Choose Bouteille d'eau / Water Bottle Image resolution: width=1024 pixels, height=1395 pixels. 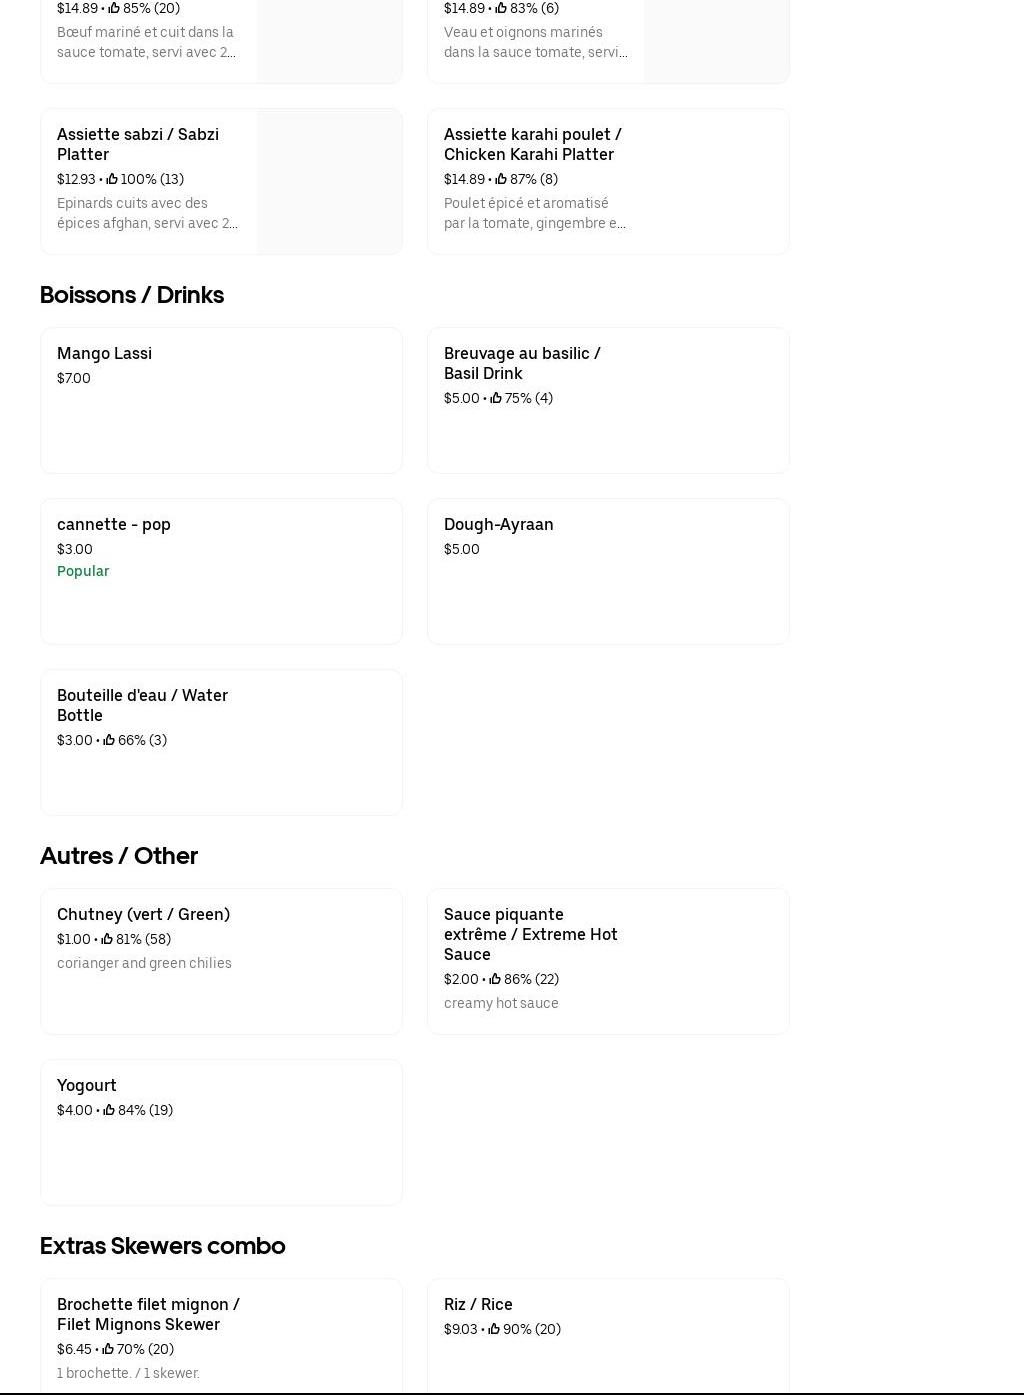pyautogui.click(x=142, y=705)
